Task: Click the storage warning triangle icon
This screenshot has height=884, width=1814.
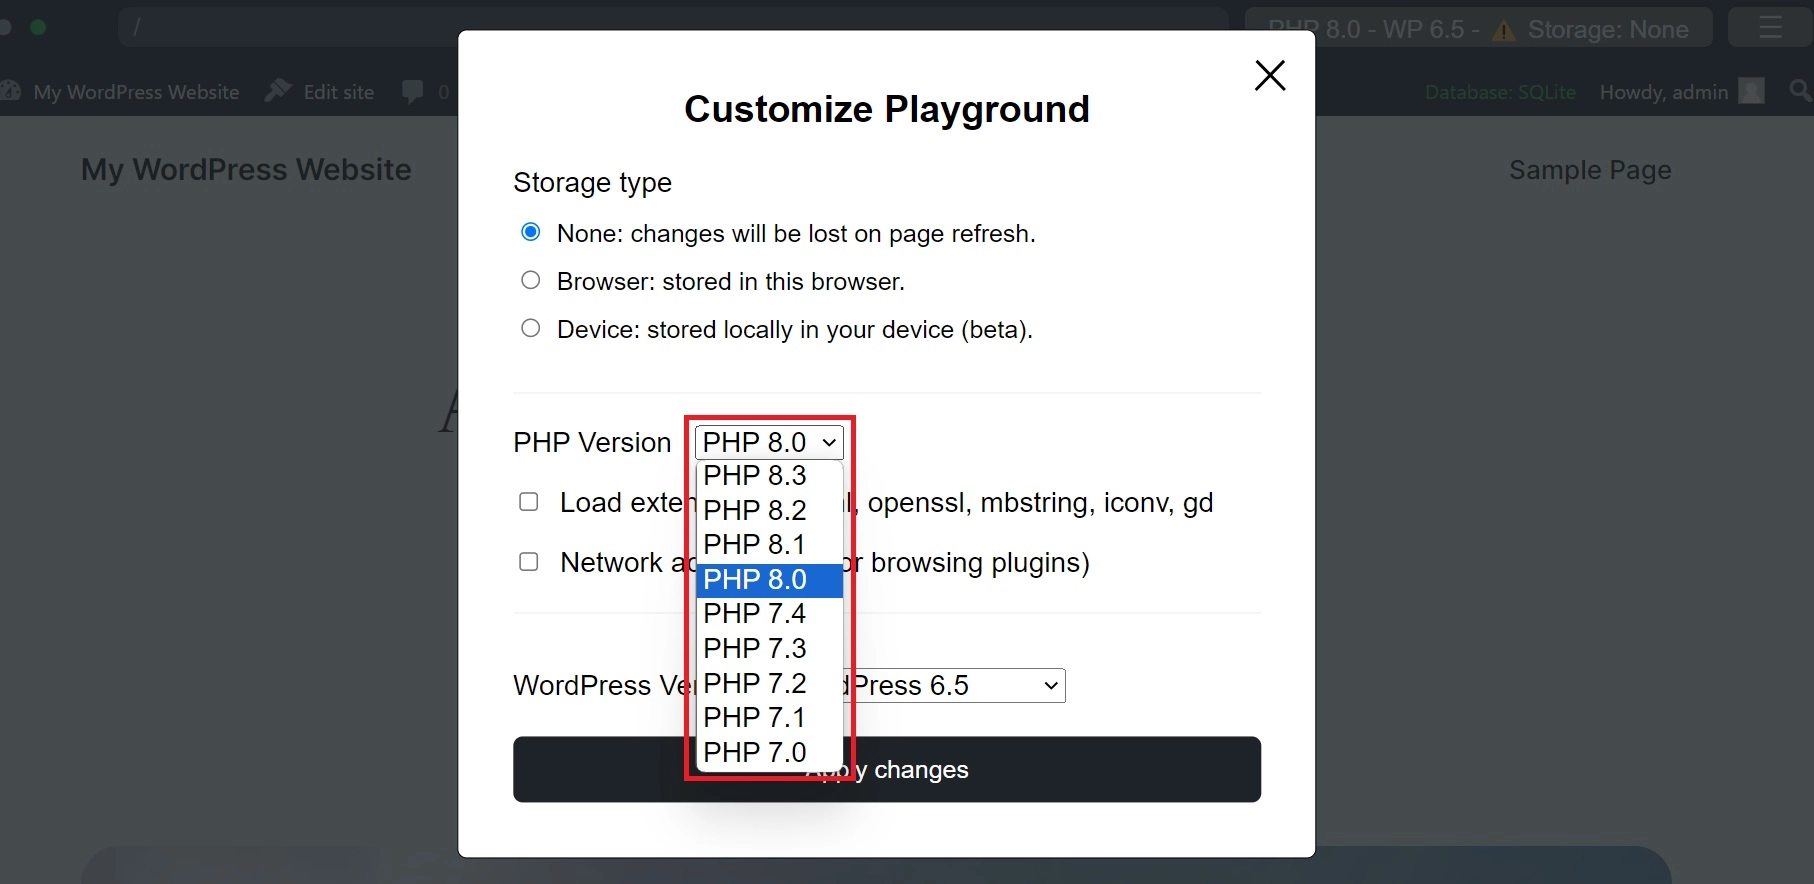Action: pyautogui.click(x=1503, y=31)
